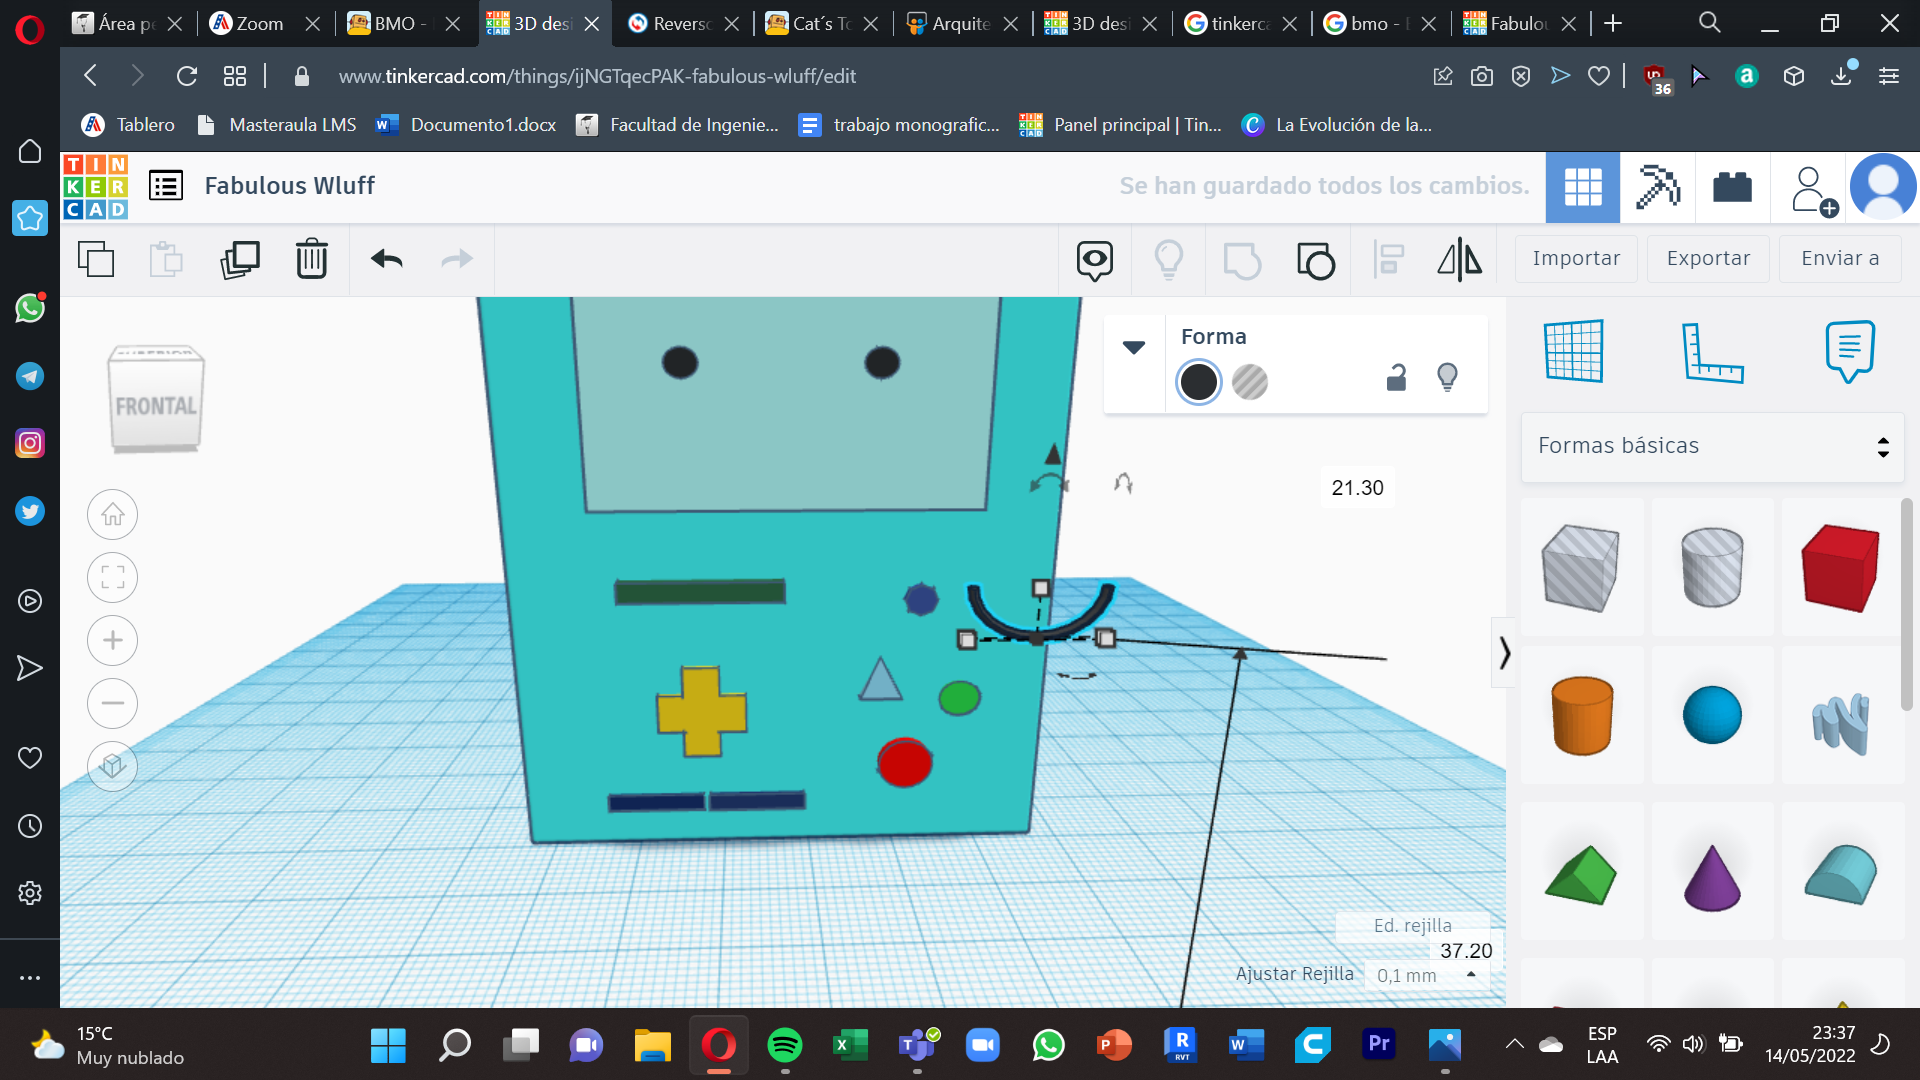
Task: Select the Ruler tool
Action: (1711, 352)
